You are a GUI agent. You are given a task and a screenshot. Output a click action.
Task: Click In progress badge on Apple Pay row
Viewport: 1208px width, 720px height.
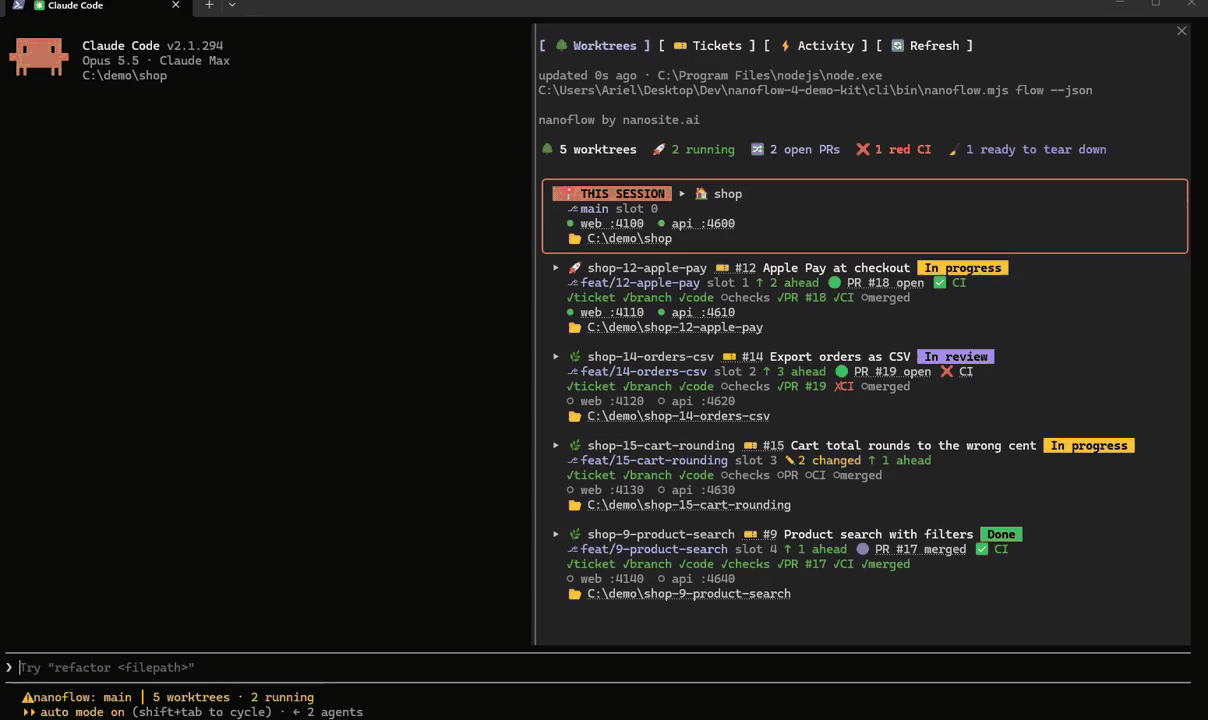[x=962, y=268]
